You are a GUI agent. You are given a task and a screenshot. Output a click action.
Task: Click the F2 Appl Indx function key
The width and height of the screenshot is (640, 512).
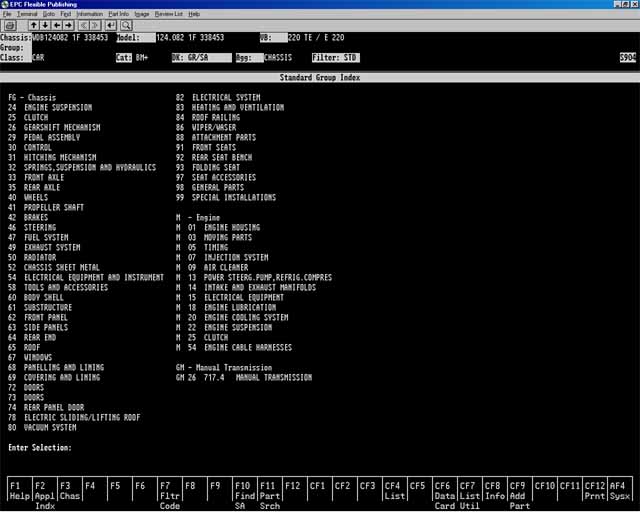pos(44,491)
